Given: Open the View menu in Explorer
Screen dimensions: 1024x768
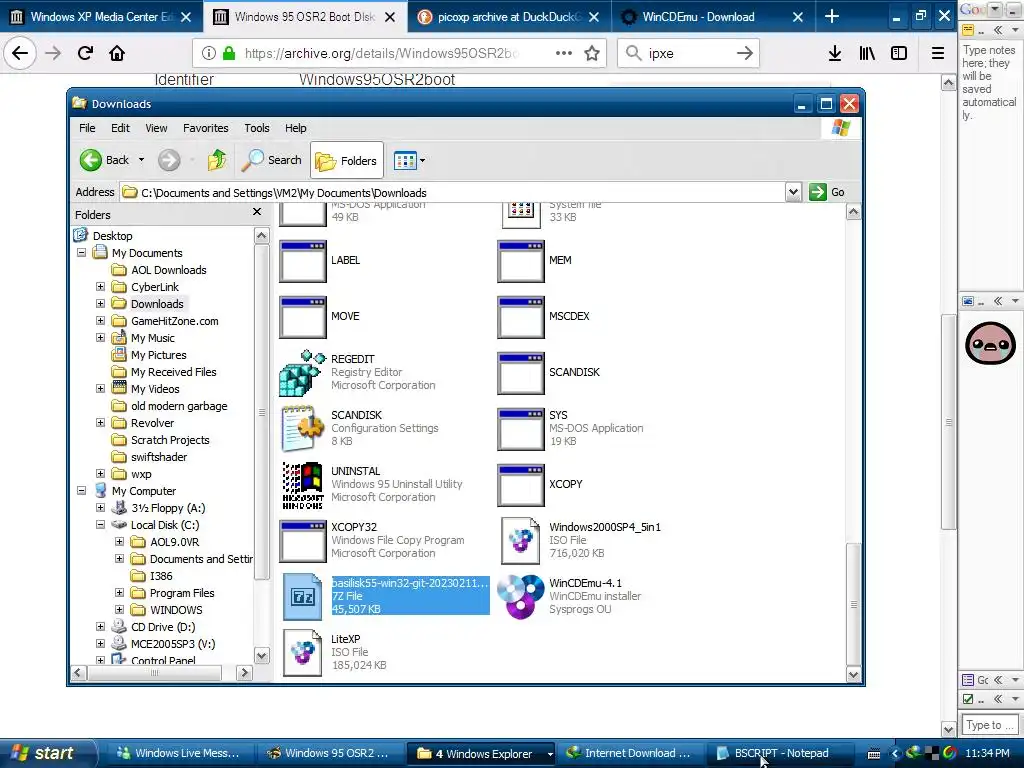Looking at the screenshot, I should [156, 128].
